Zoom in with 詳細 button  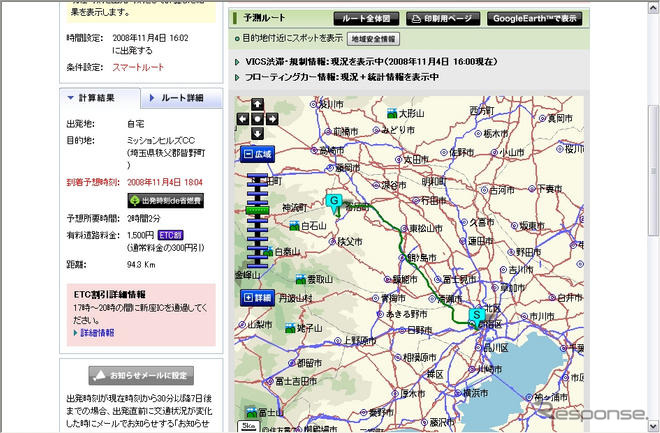tap(257, 298)
